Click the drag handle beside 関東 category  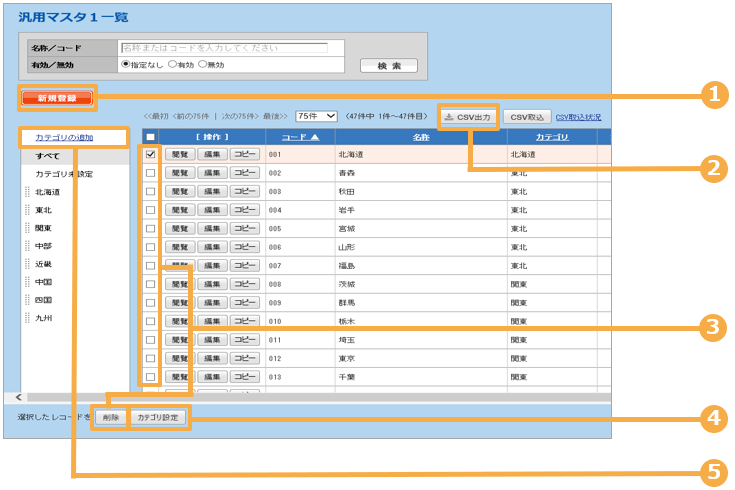coord(27,228)
